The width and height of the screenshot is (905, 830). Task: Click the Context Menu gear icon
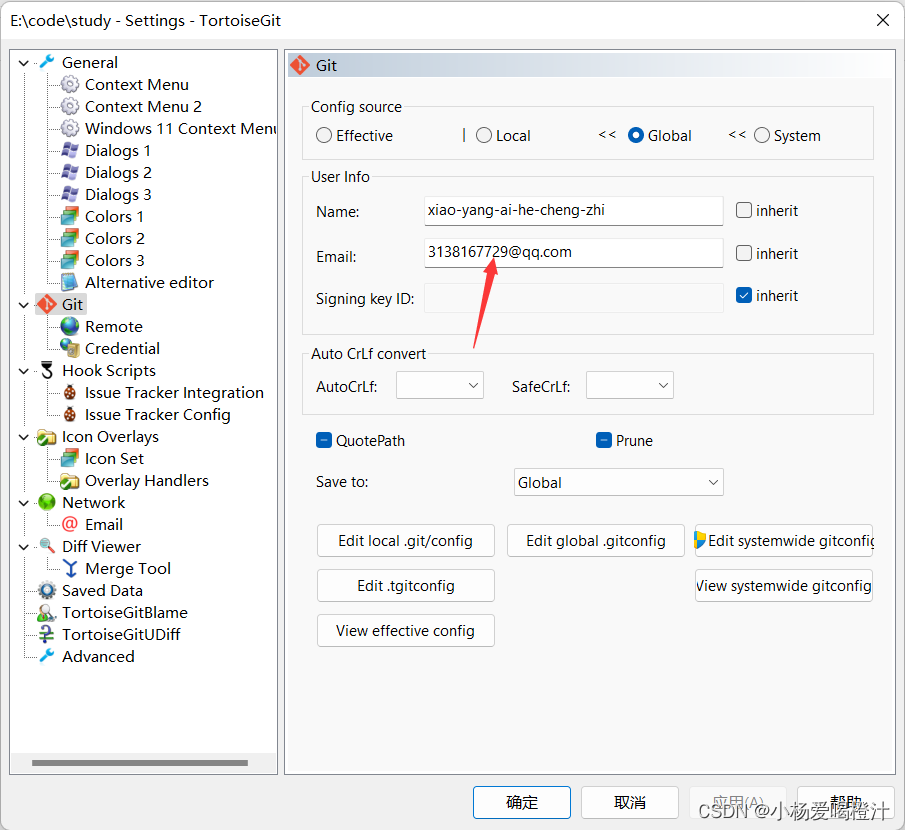pos(70,84)
